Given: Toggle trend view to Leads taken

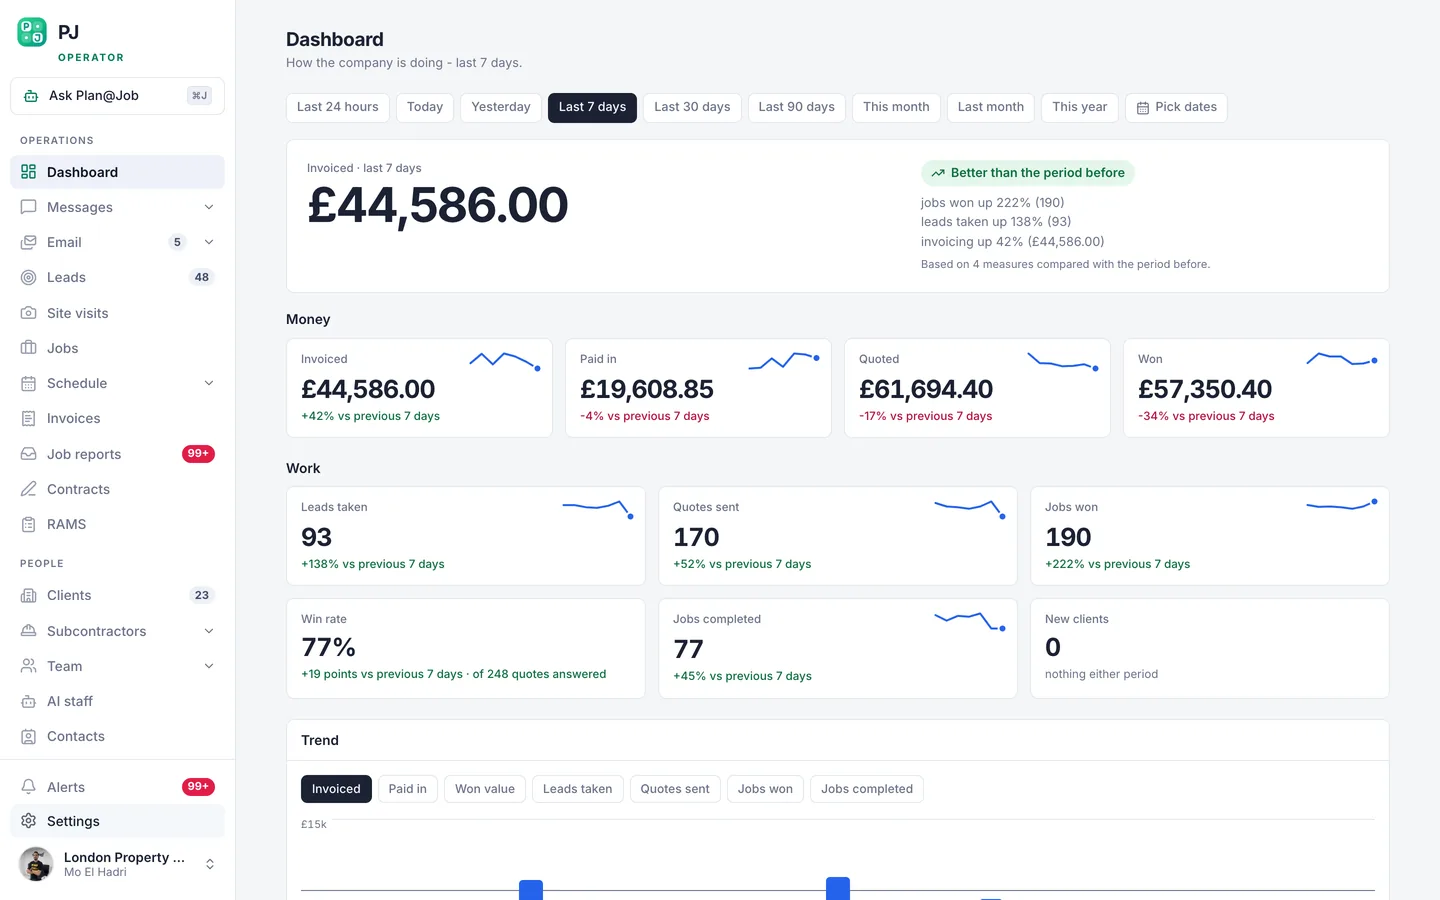Looking at the screenshot, I should [577, 789].
